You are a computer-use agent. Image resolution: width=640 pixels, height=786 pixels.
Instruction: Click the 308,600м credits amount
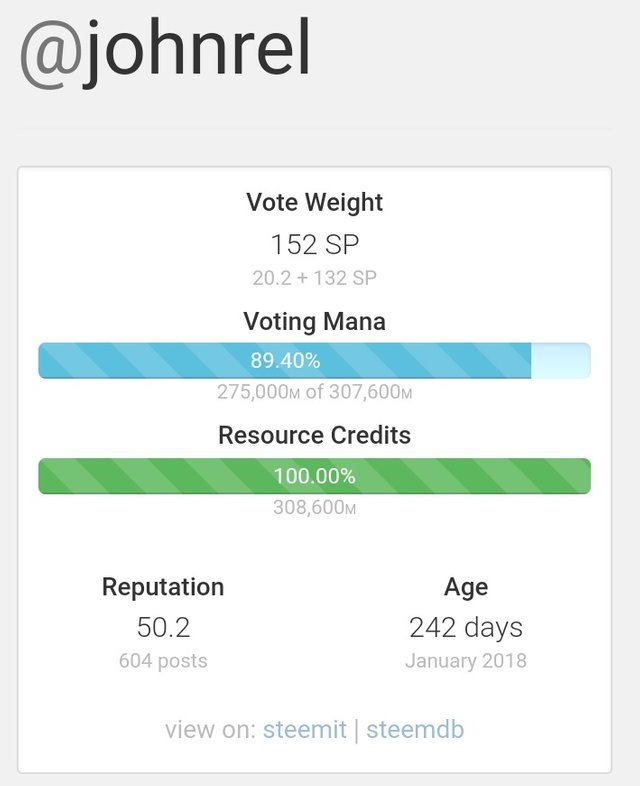[314, 507]
